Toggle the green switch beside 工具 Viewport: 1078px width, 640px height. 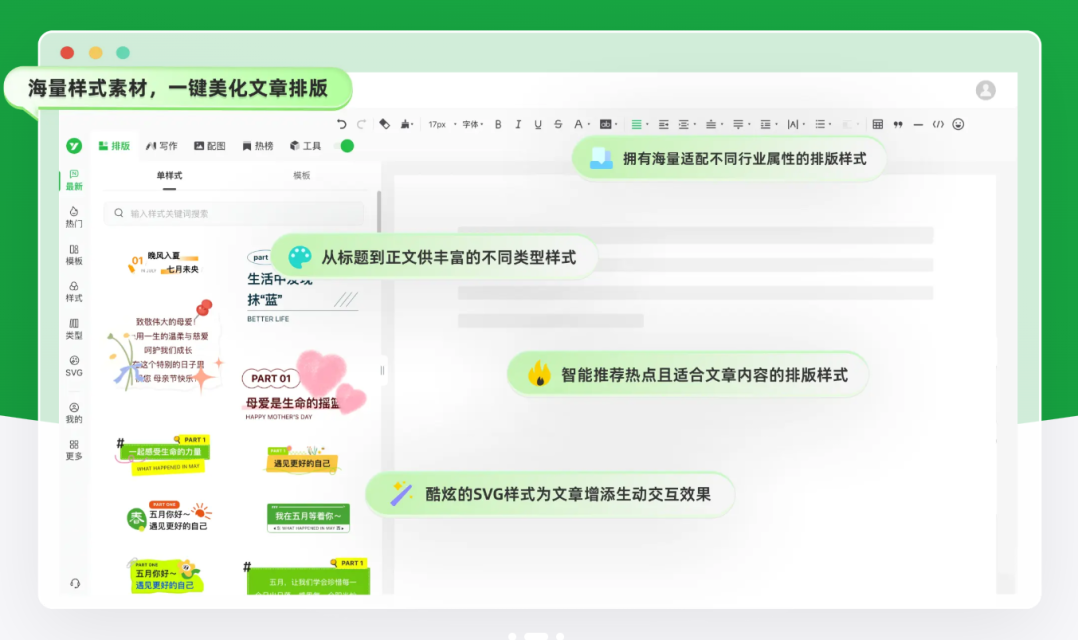point(346,146)
